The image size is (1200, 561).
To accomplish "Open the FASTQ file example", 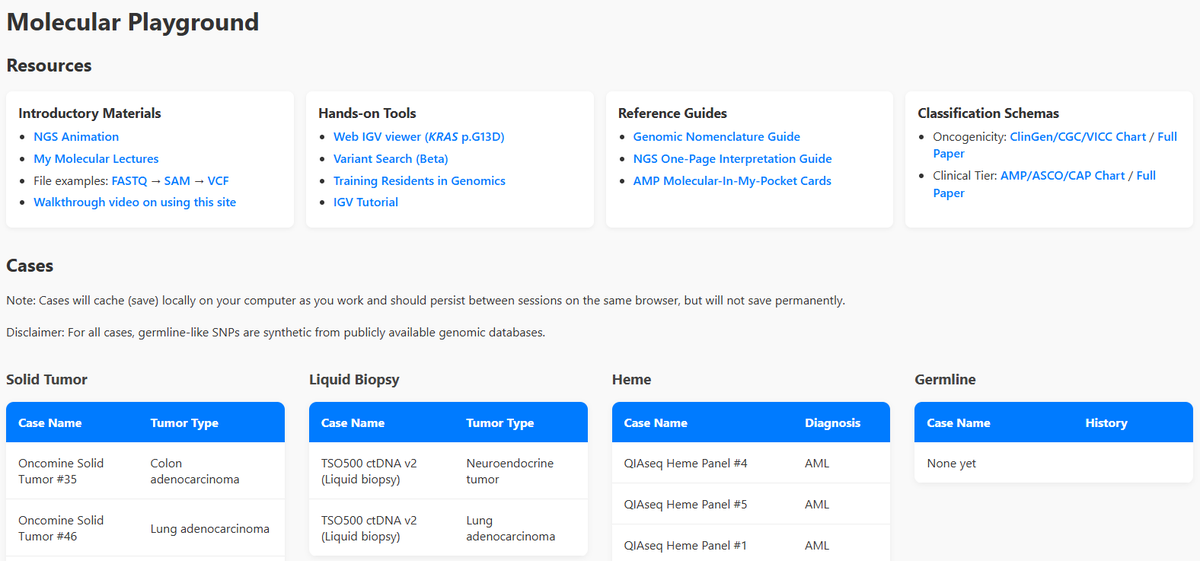I will [130, 181].
